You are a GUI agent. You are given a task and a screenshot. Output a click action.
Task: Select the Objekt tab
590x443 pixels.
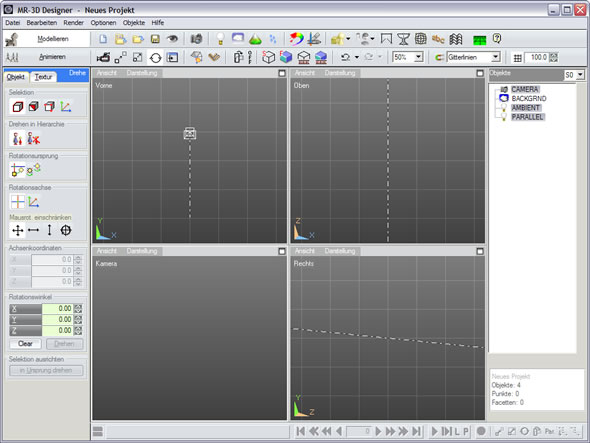coord(16,77)
